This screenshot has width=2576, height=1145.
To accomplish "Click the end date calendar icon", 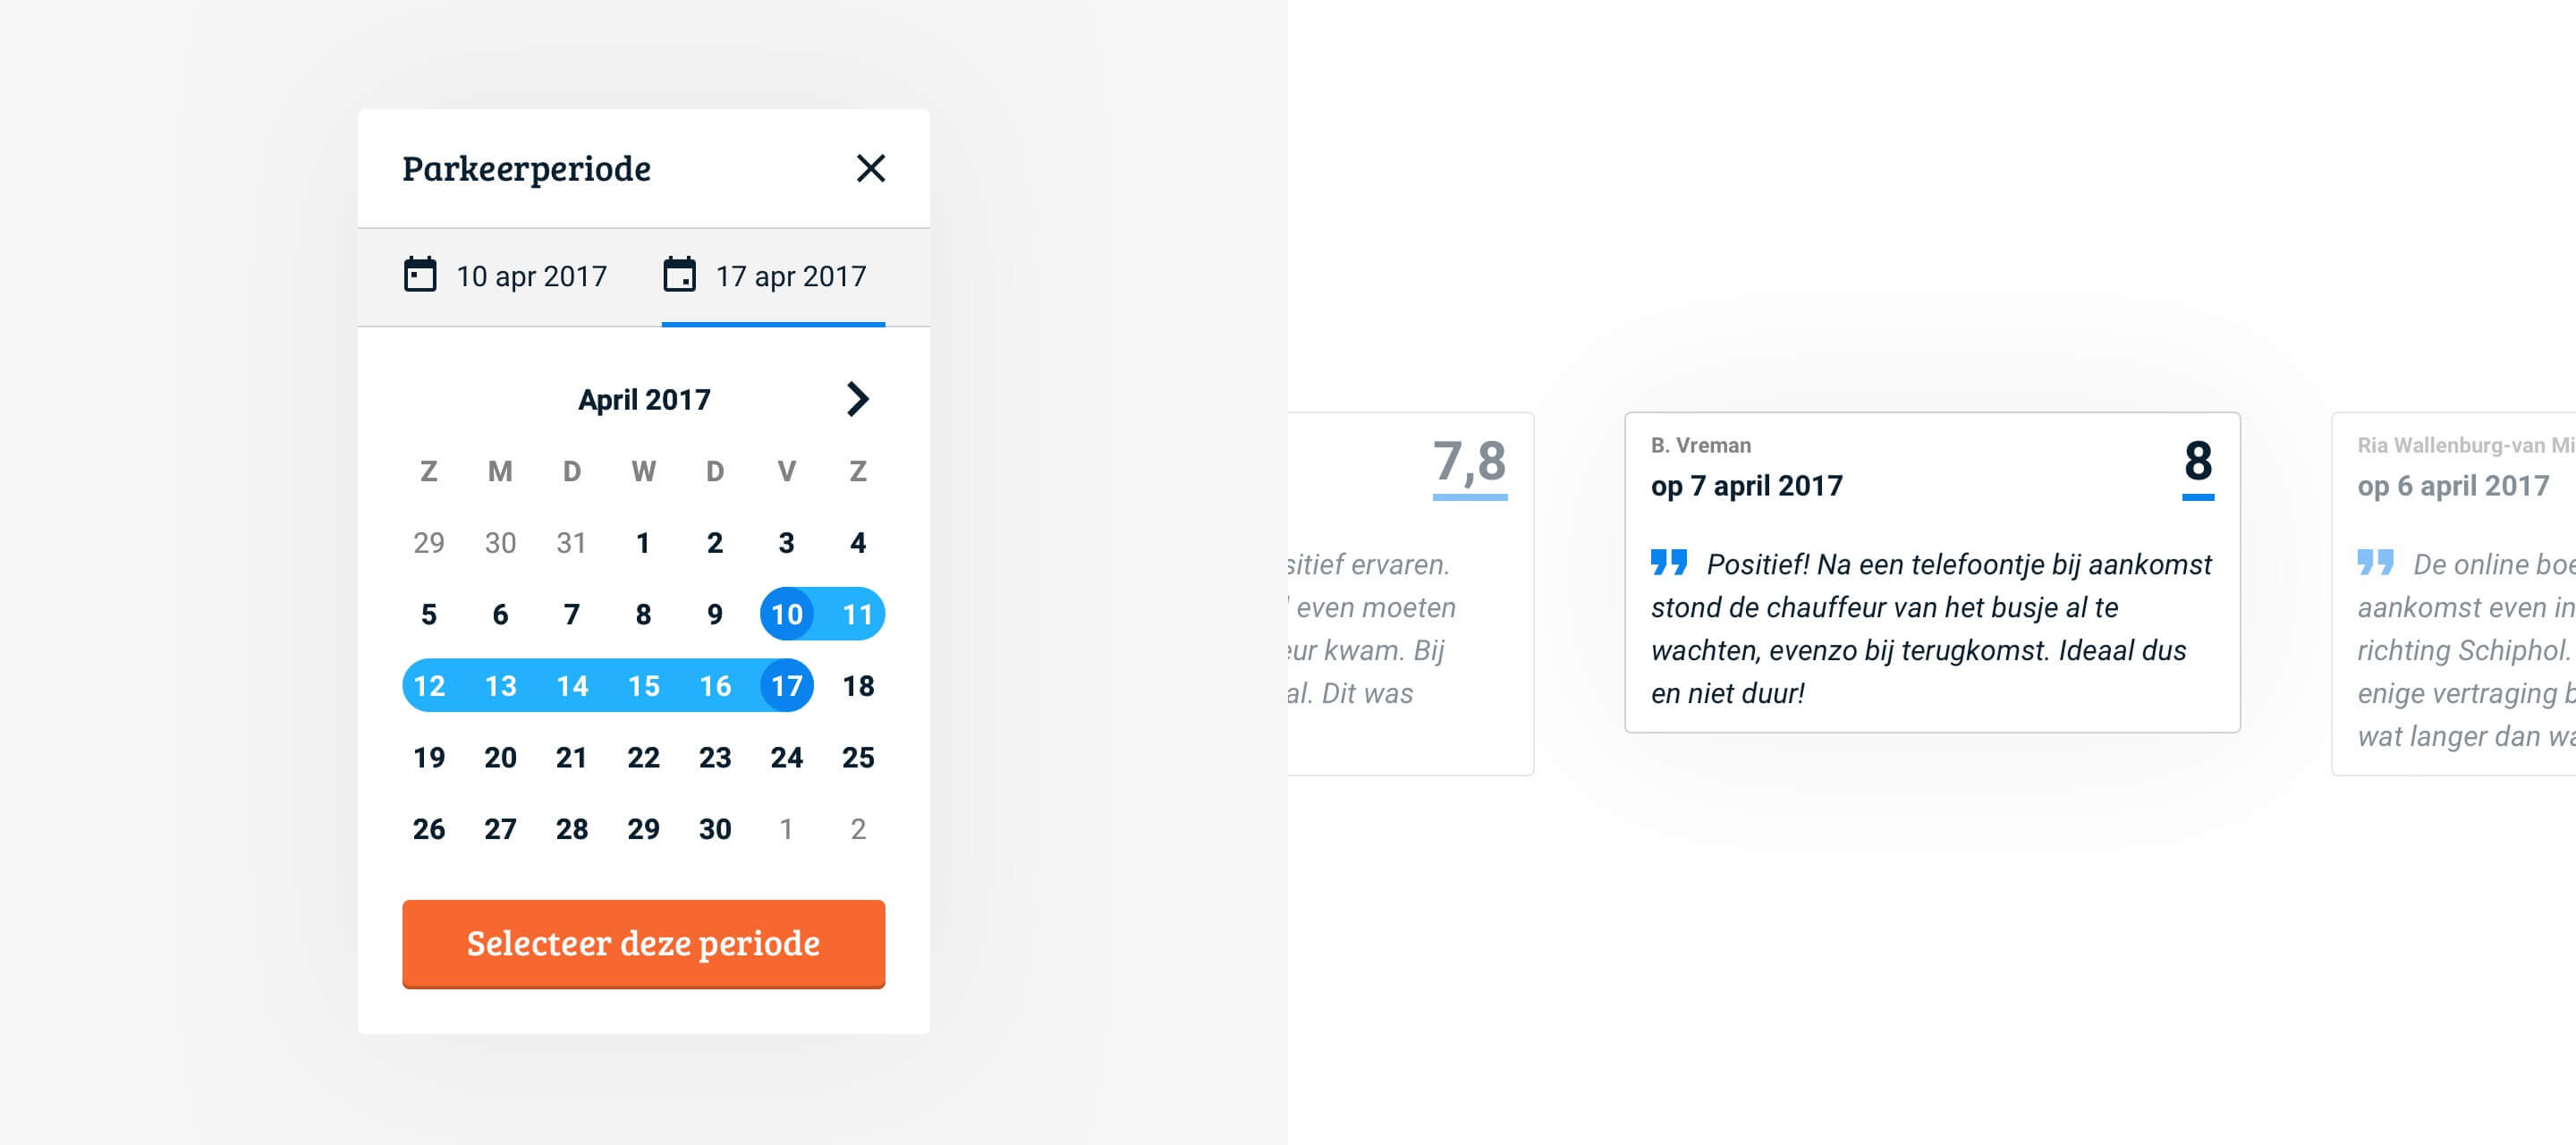I will pos(679,274).
